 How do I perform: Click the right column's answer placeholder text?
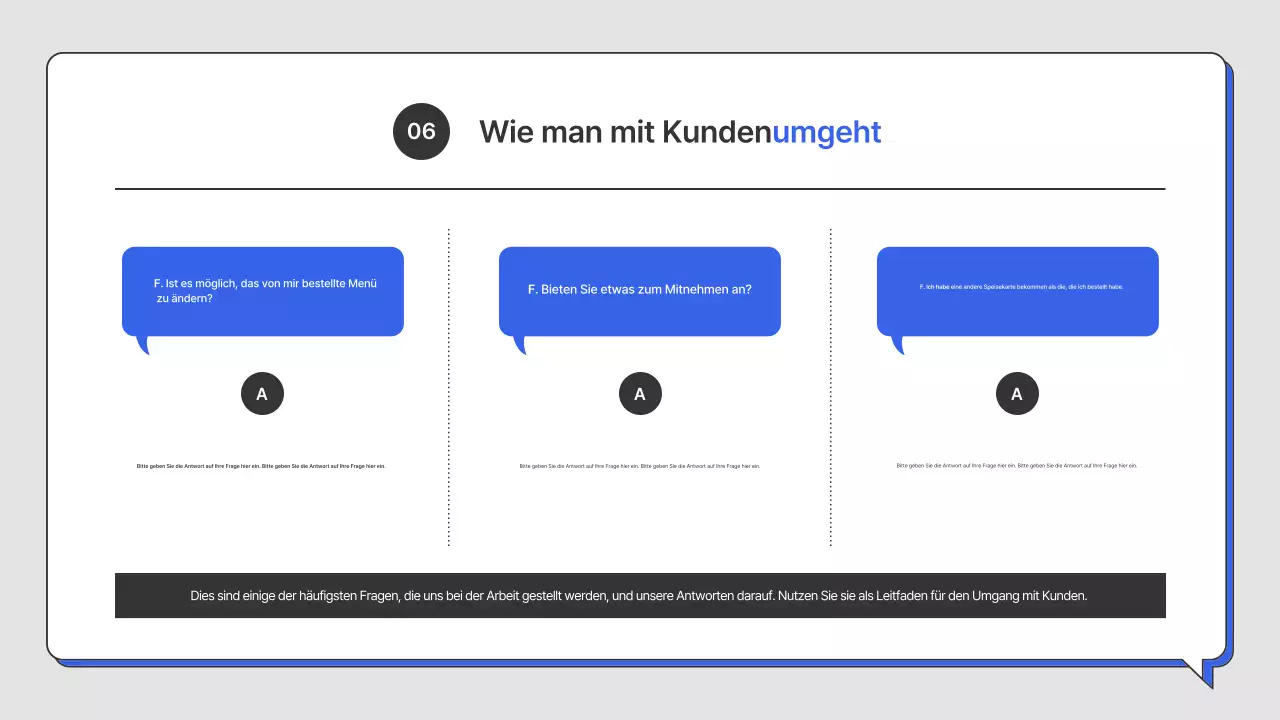[x=1017, y=465]
